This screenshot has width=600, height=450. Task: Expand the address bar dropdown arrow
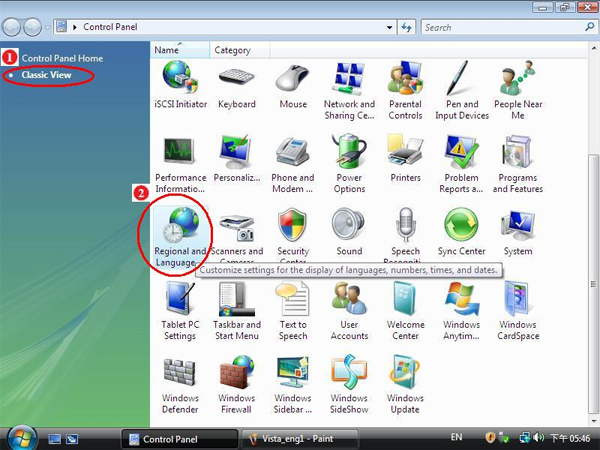pos(389,28)
